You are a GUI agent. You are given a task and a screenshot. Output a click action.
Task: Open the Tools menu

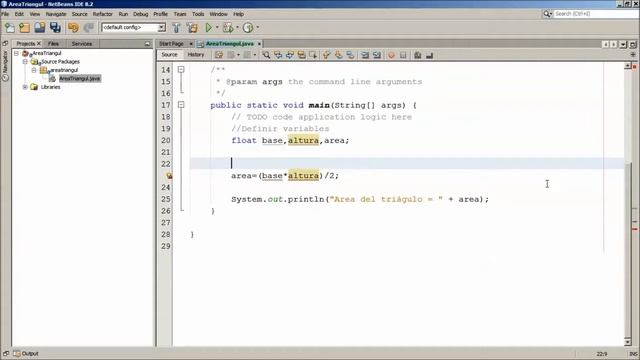[x=198, y=14]
